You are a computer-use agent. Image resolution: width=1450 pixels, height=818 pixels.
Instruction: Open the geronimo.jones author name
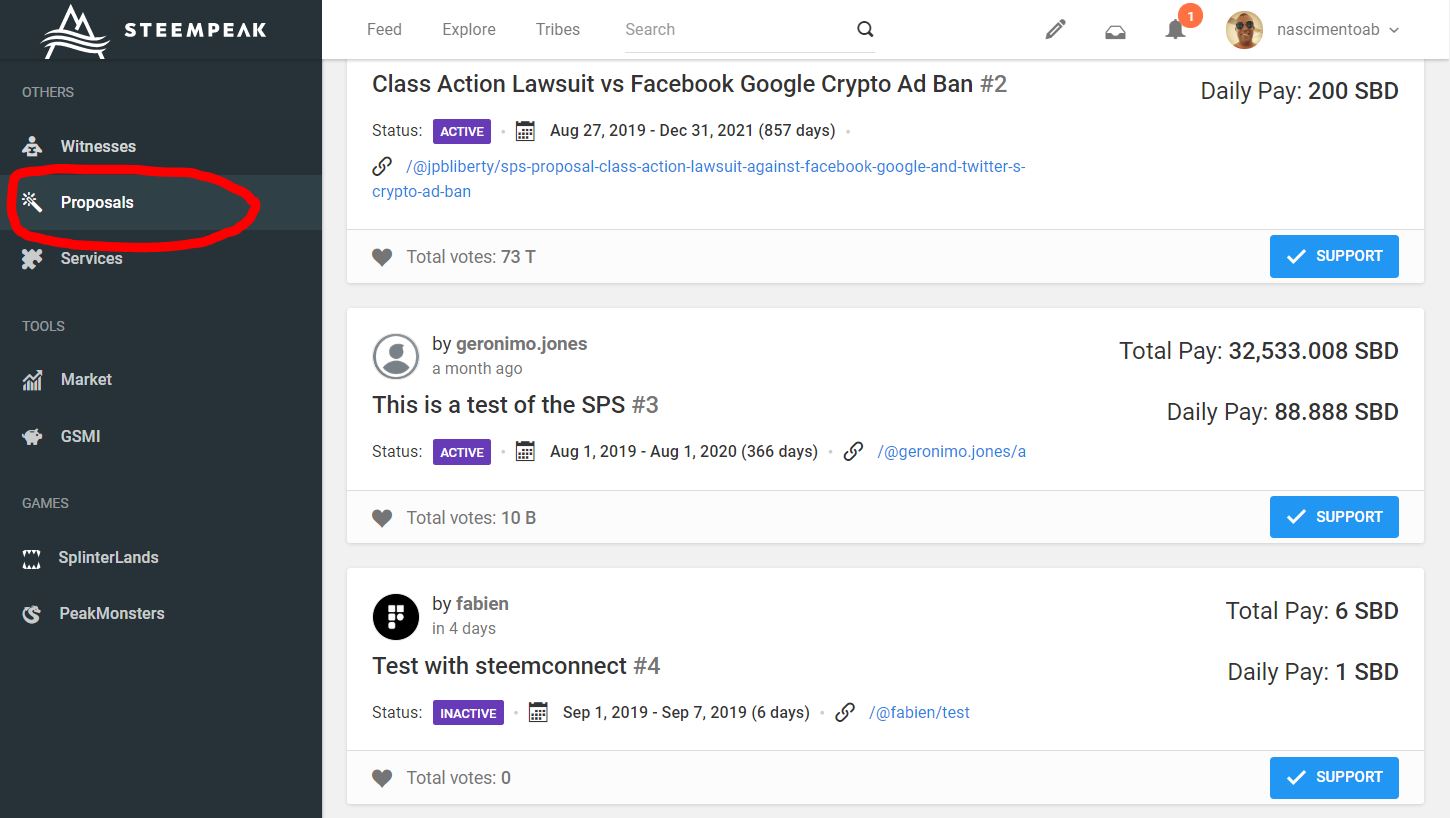(x=521, y=343)
